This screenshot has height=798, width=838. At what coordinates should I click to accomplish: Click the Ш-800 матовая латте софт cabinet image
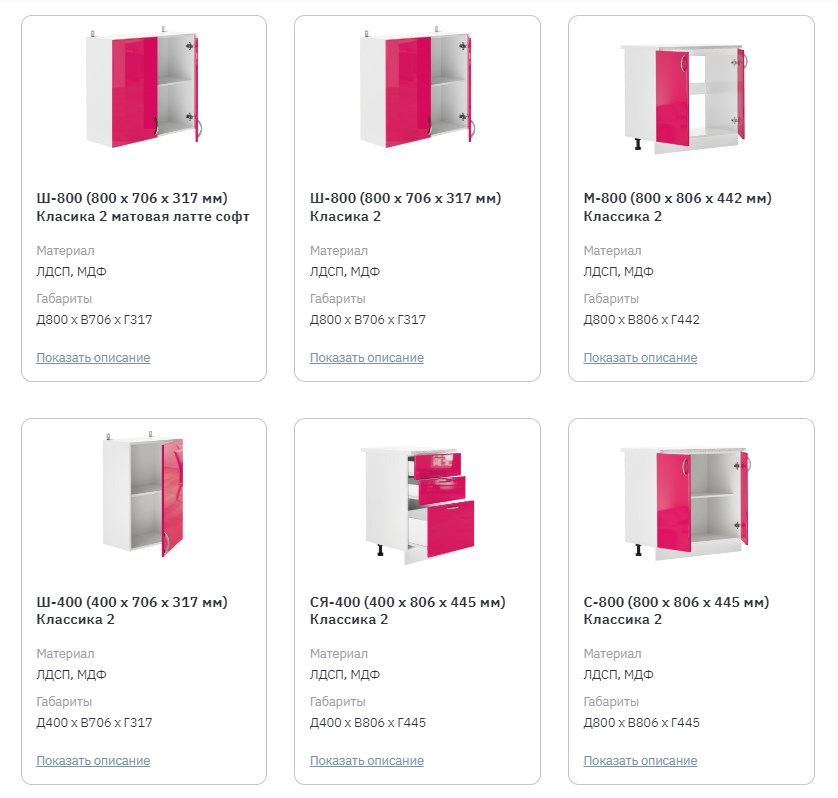tap(143, 90)
